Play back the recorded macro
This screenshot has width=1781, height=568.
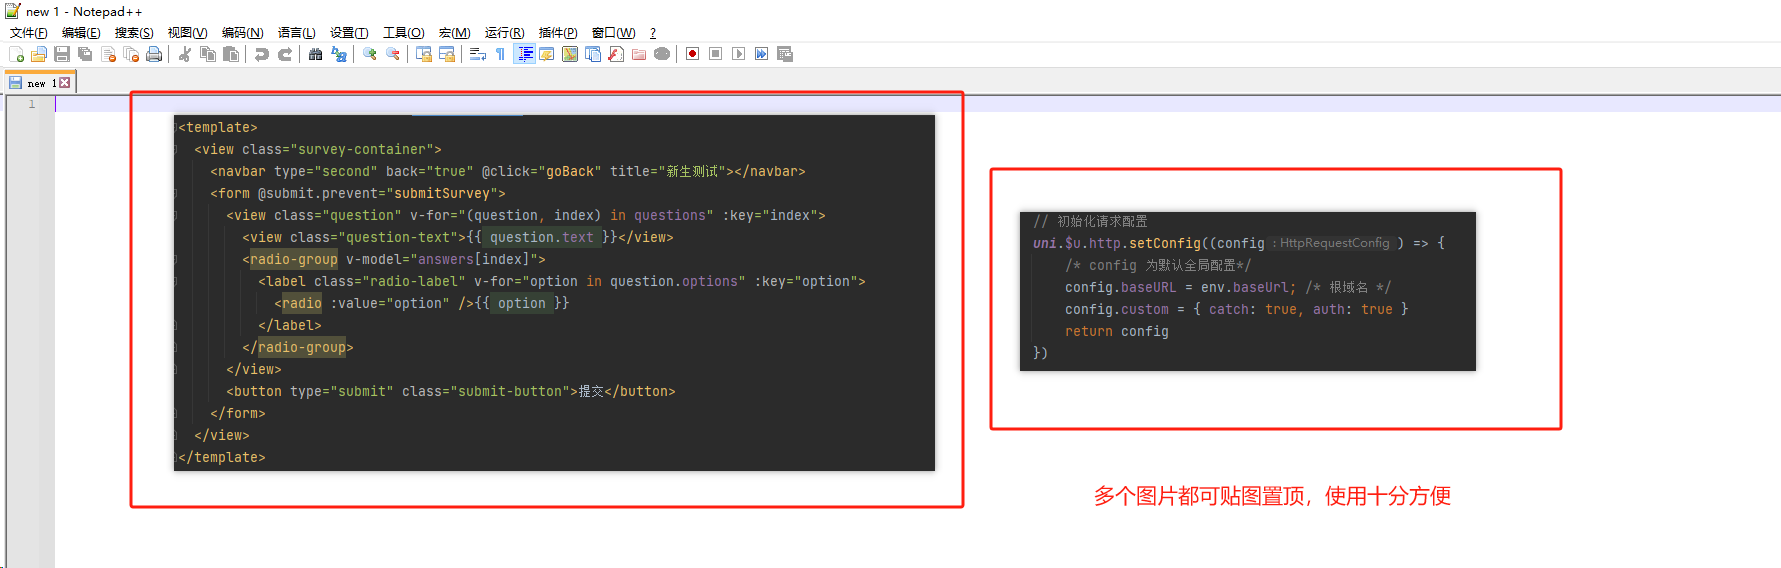738,54
